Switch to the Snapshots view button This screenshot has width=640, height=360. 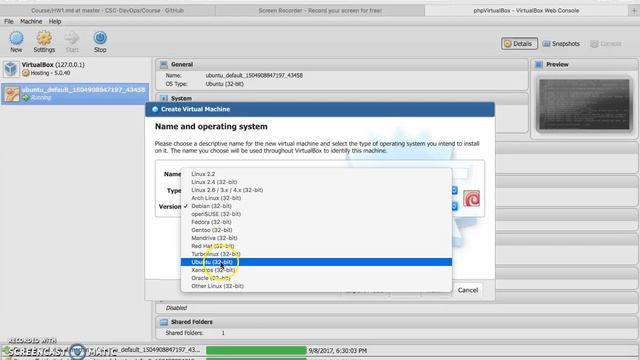click(x=561, y=44)
